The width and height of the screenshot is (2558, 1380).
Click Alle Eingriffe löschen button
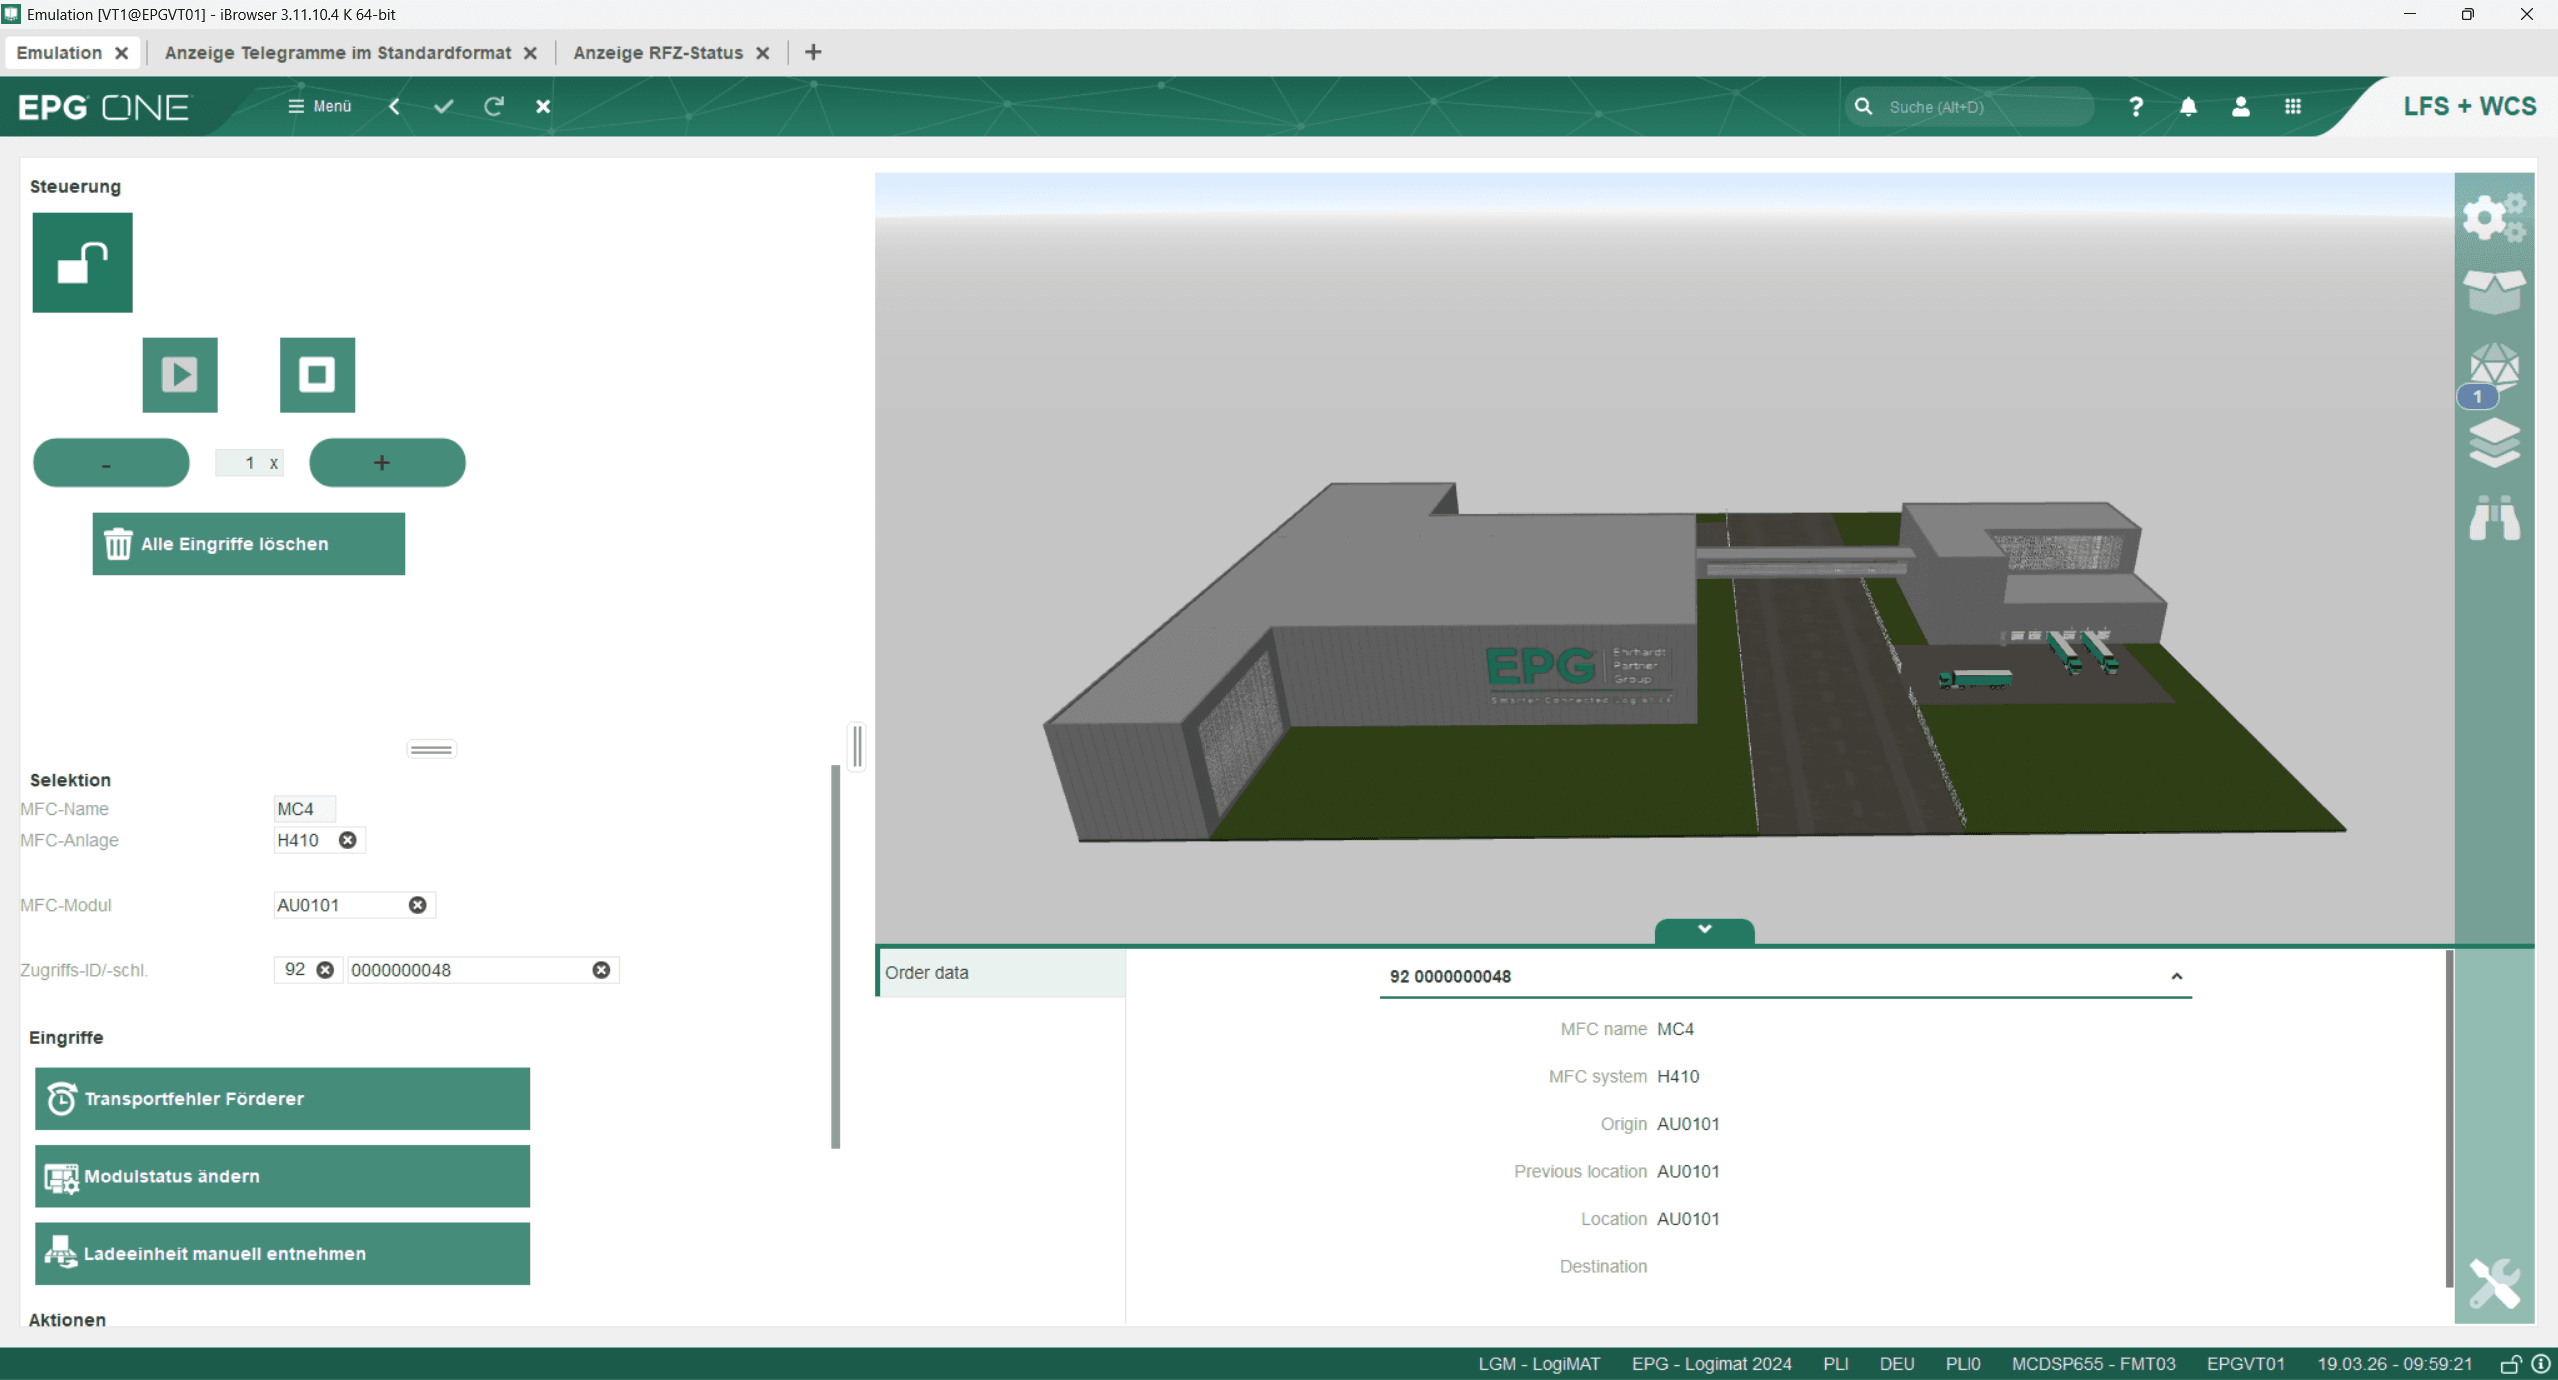pos(249,544)
